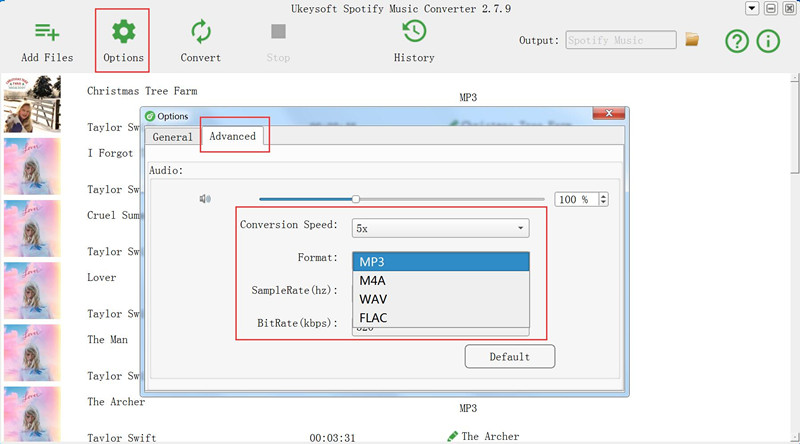The height and width of the screenshot is (444, 800).
Task: Click the main list vertical scrollbar
Action: coord(794,128)
